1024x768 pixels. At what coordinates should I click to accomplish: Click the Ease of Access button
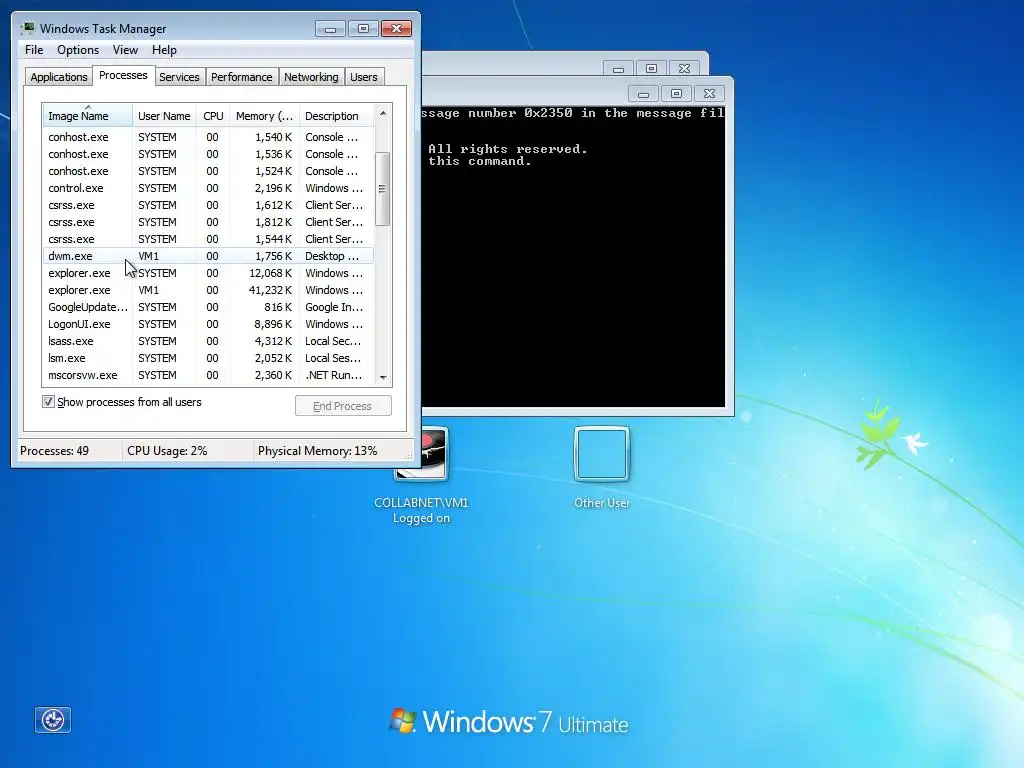[x=53, y=720]
